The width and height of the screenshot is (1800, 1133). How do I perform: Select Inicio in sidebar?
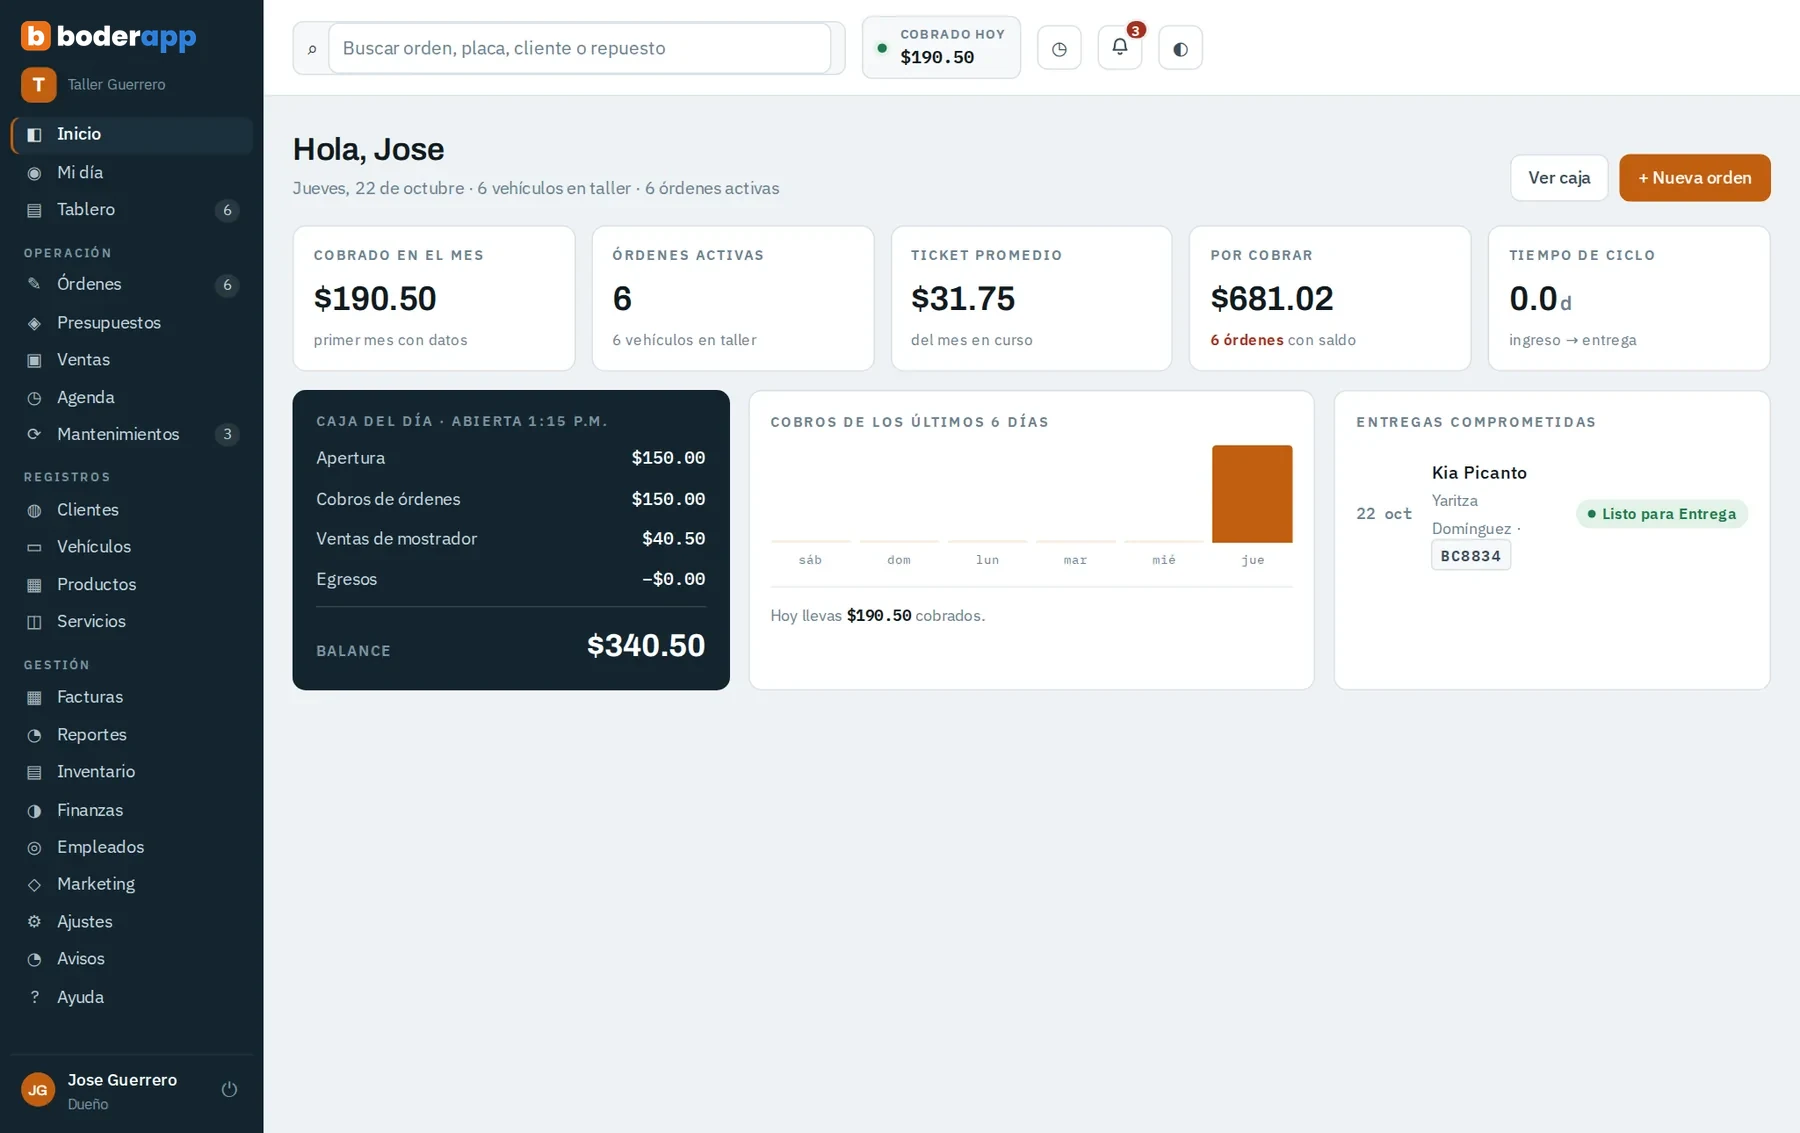coord(131,135)
